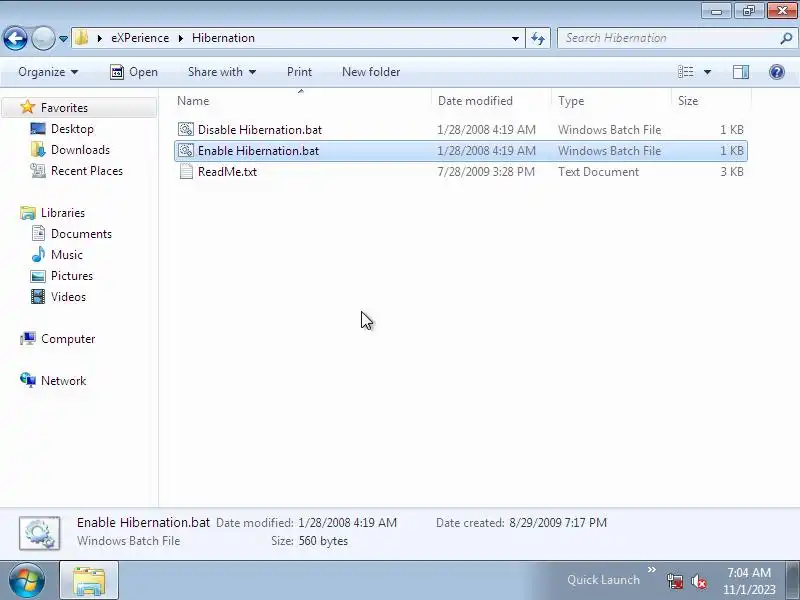The width and height of the screenshot is (800, 600).
Task: Click the 7/28/2009 3:28 PM date cell
Action: [x=486, y=171]
